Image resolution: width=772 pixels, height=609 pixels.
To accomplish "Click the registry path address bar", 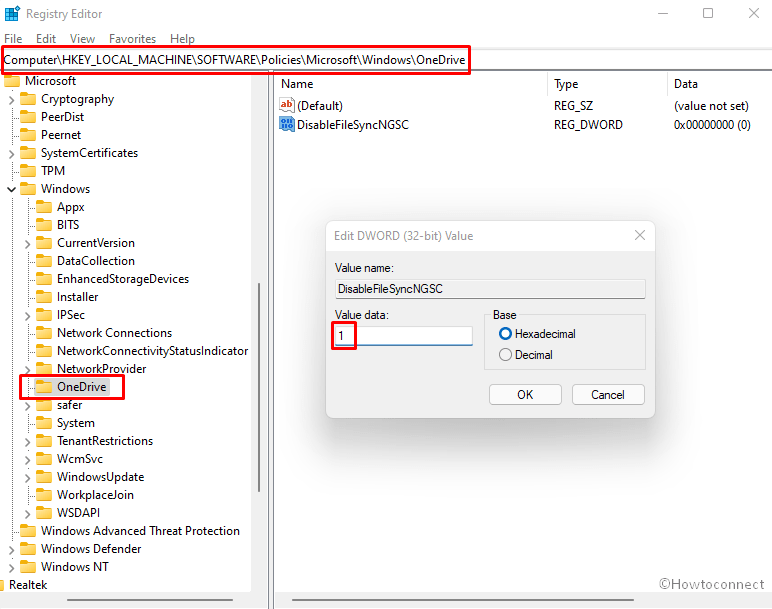I will tap(386, 60).
